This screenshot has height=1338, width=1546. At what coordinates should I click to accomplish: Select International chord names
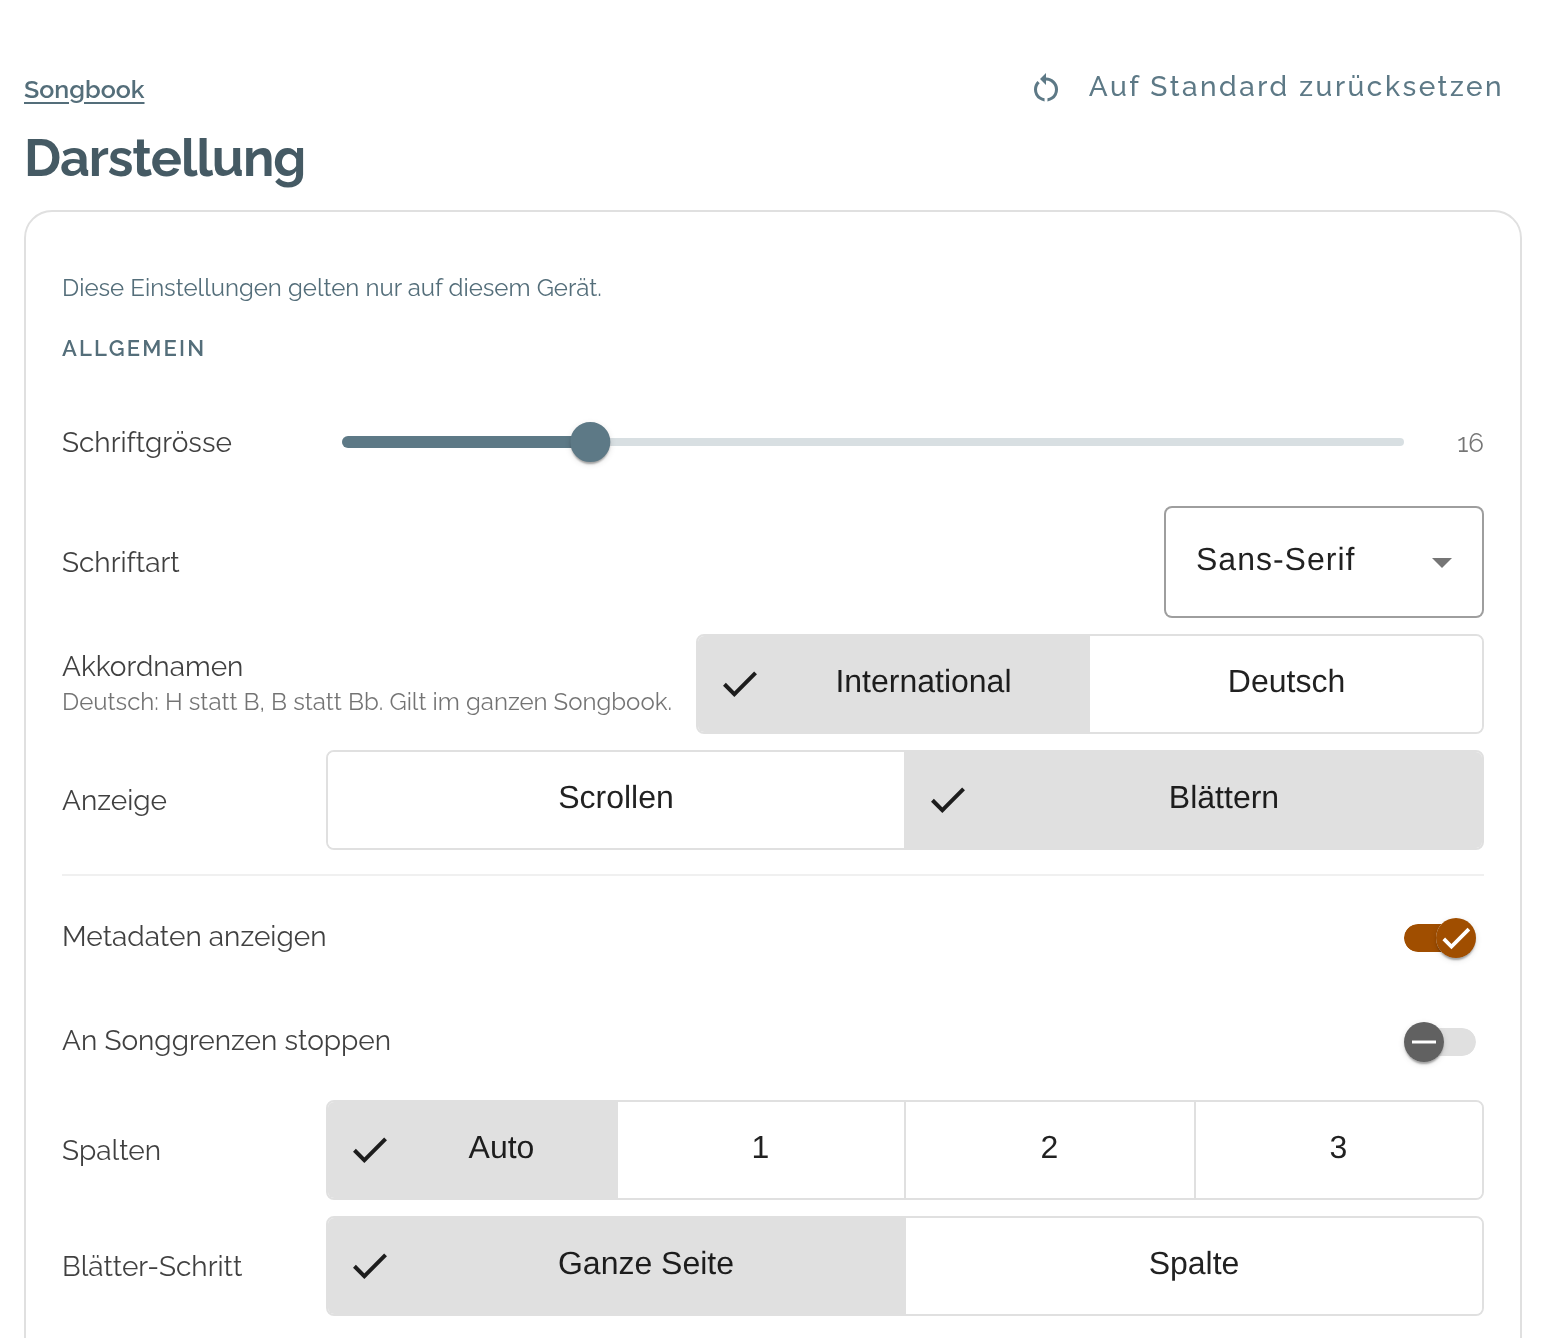coord(893,684)
